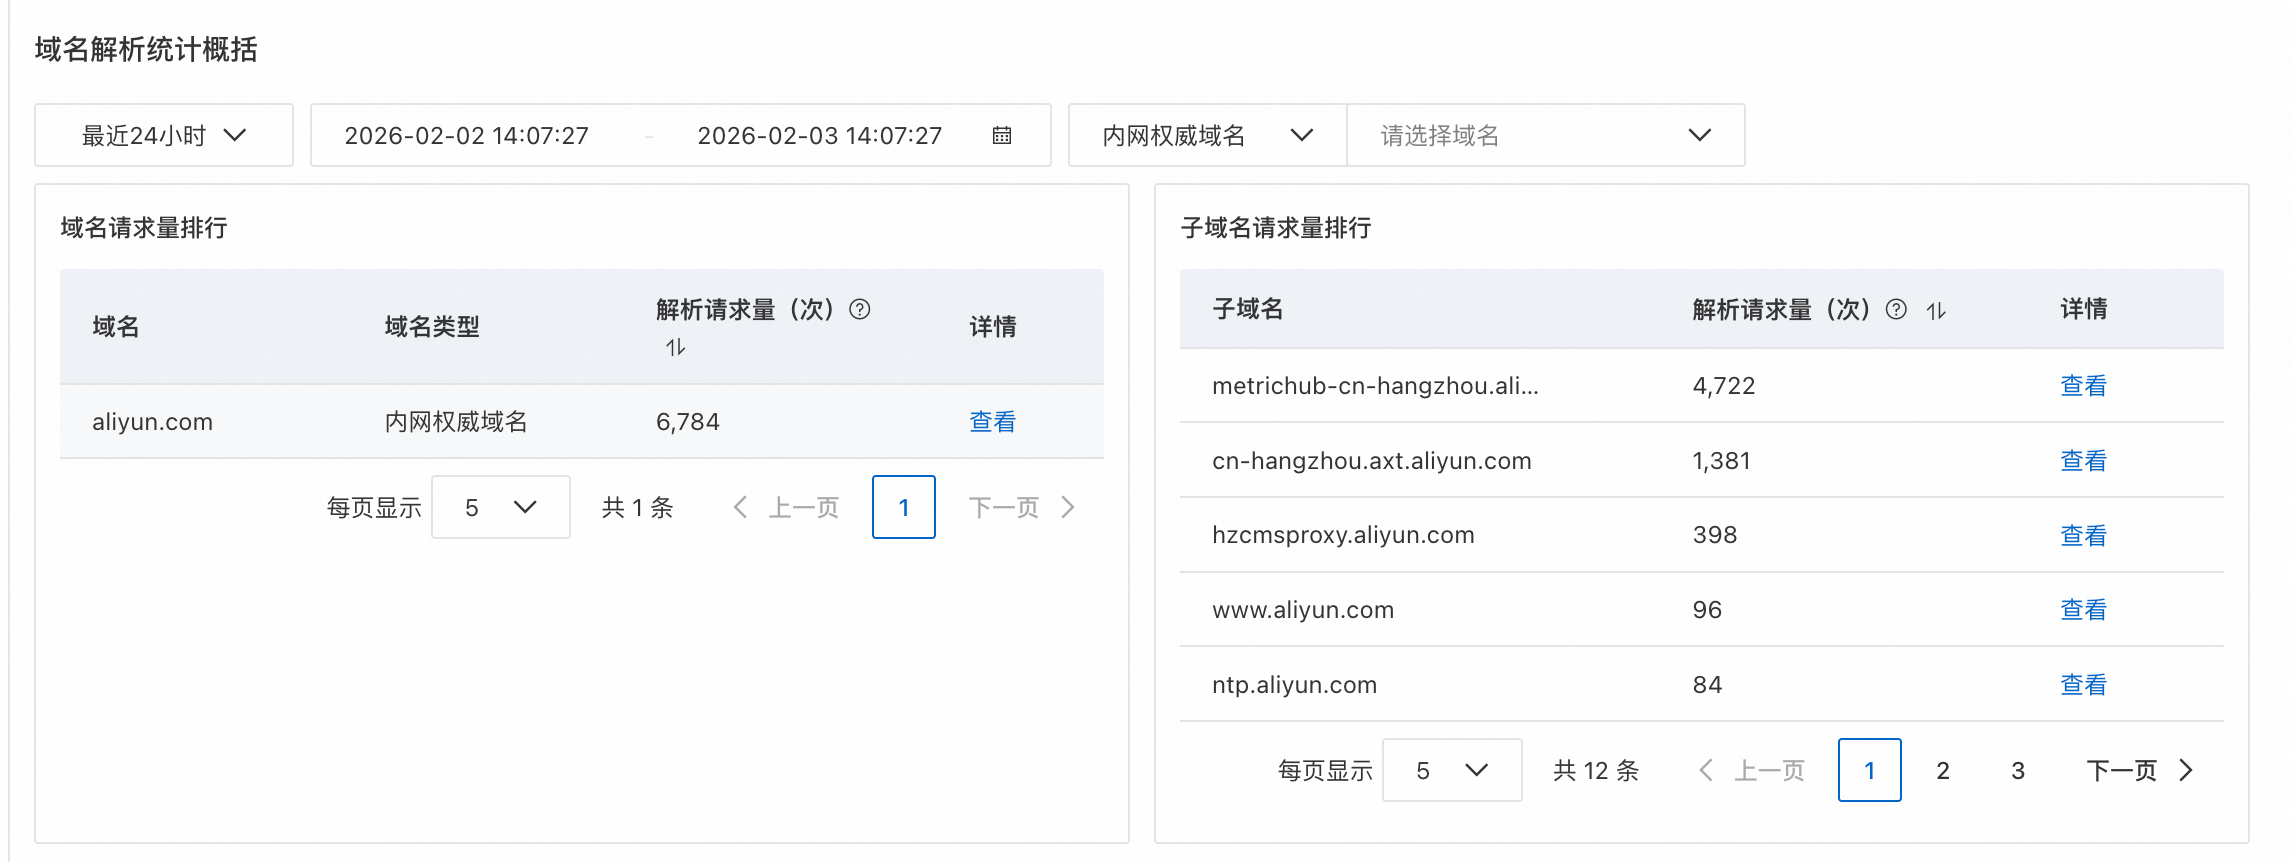Image resolution: width=2292 pixels, height=862 pixels.
Task: View details for metrichub-cn-hangzhou subdomain
Action: [2084, 386]
